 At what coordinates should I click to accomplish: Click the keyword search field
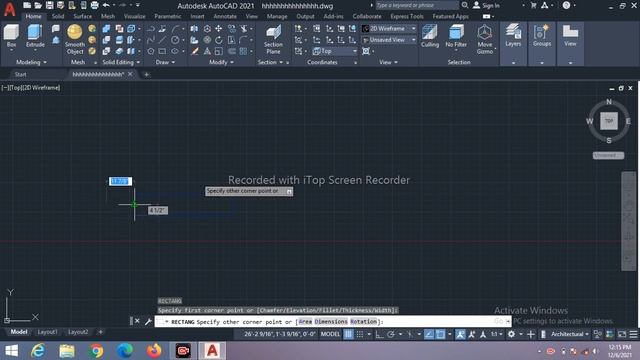[417, 5]
